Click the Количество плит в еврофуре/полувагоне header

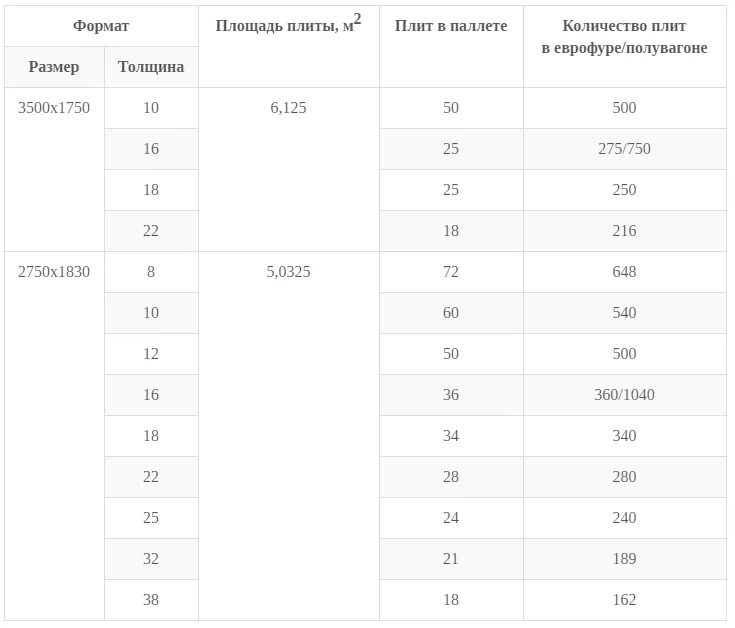(624, 46)
